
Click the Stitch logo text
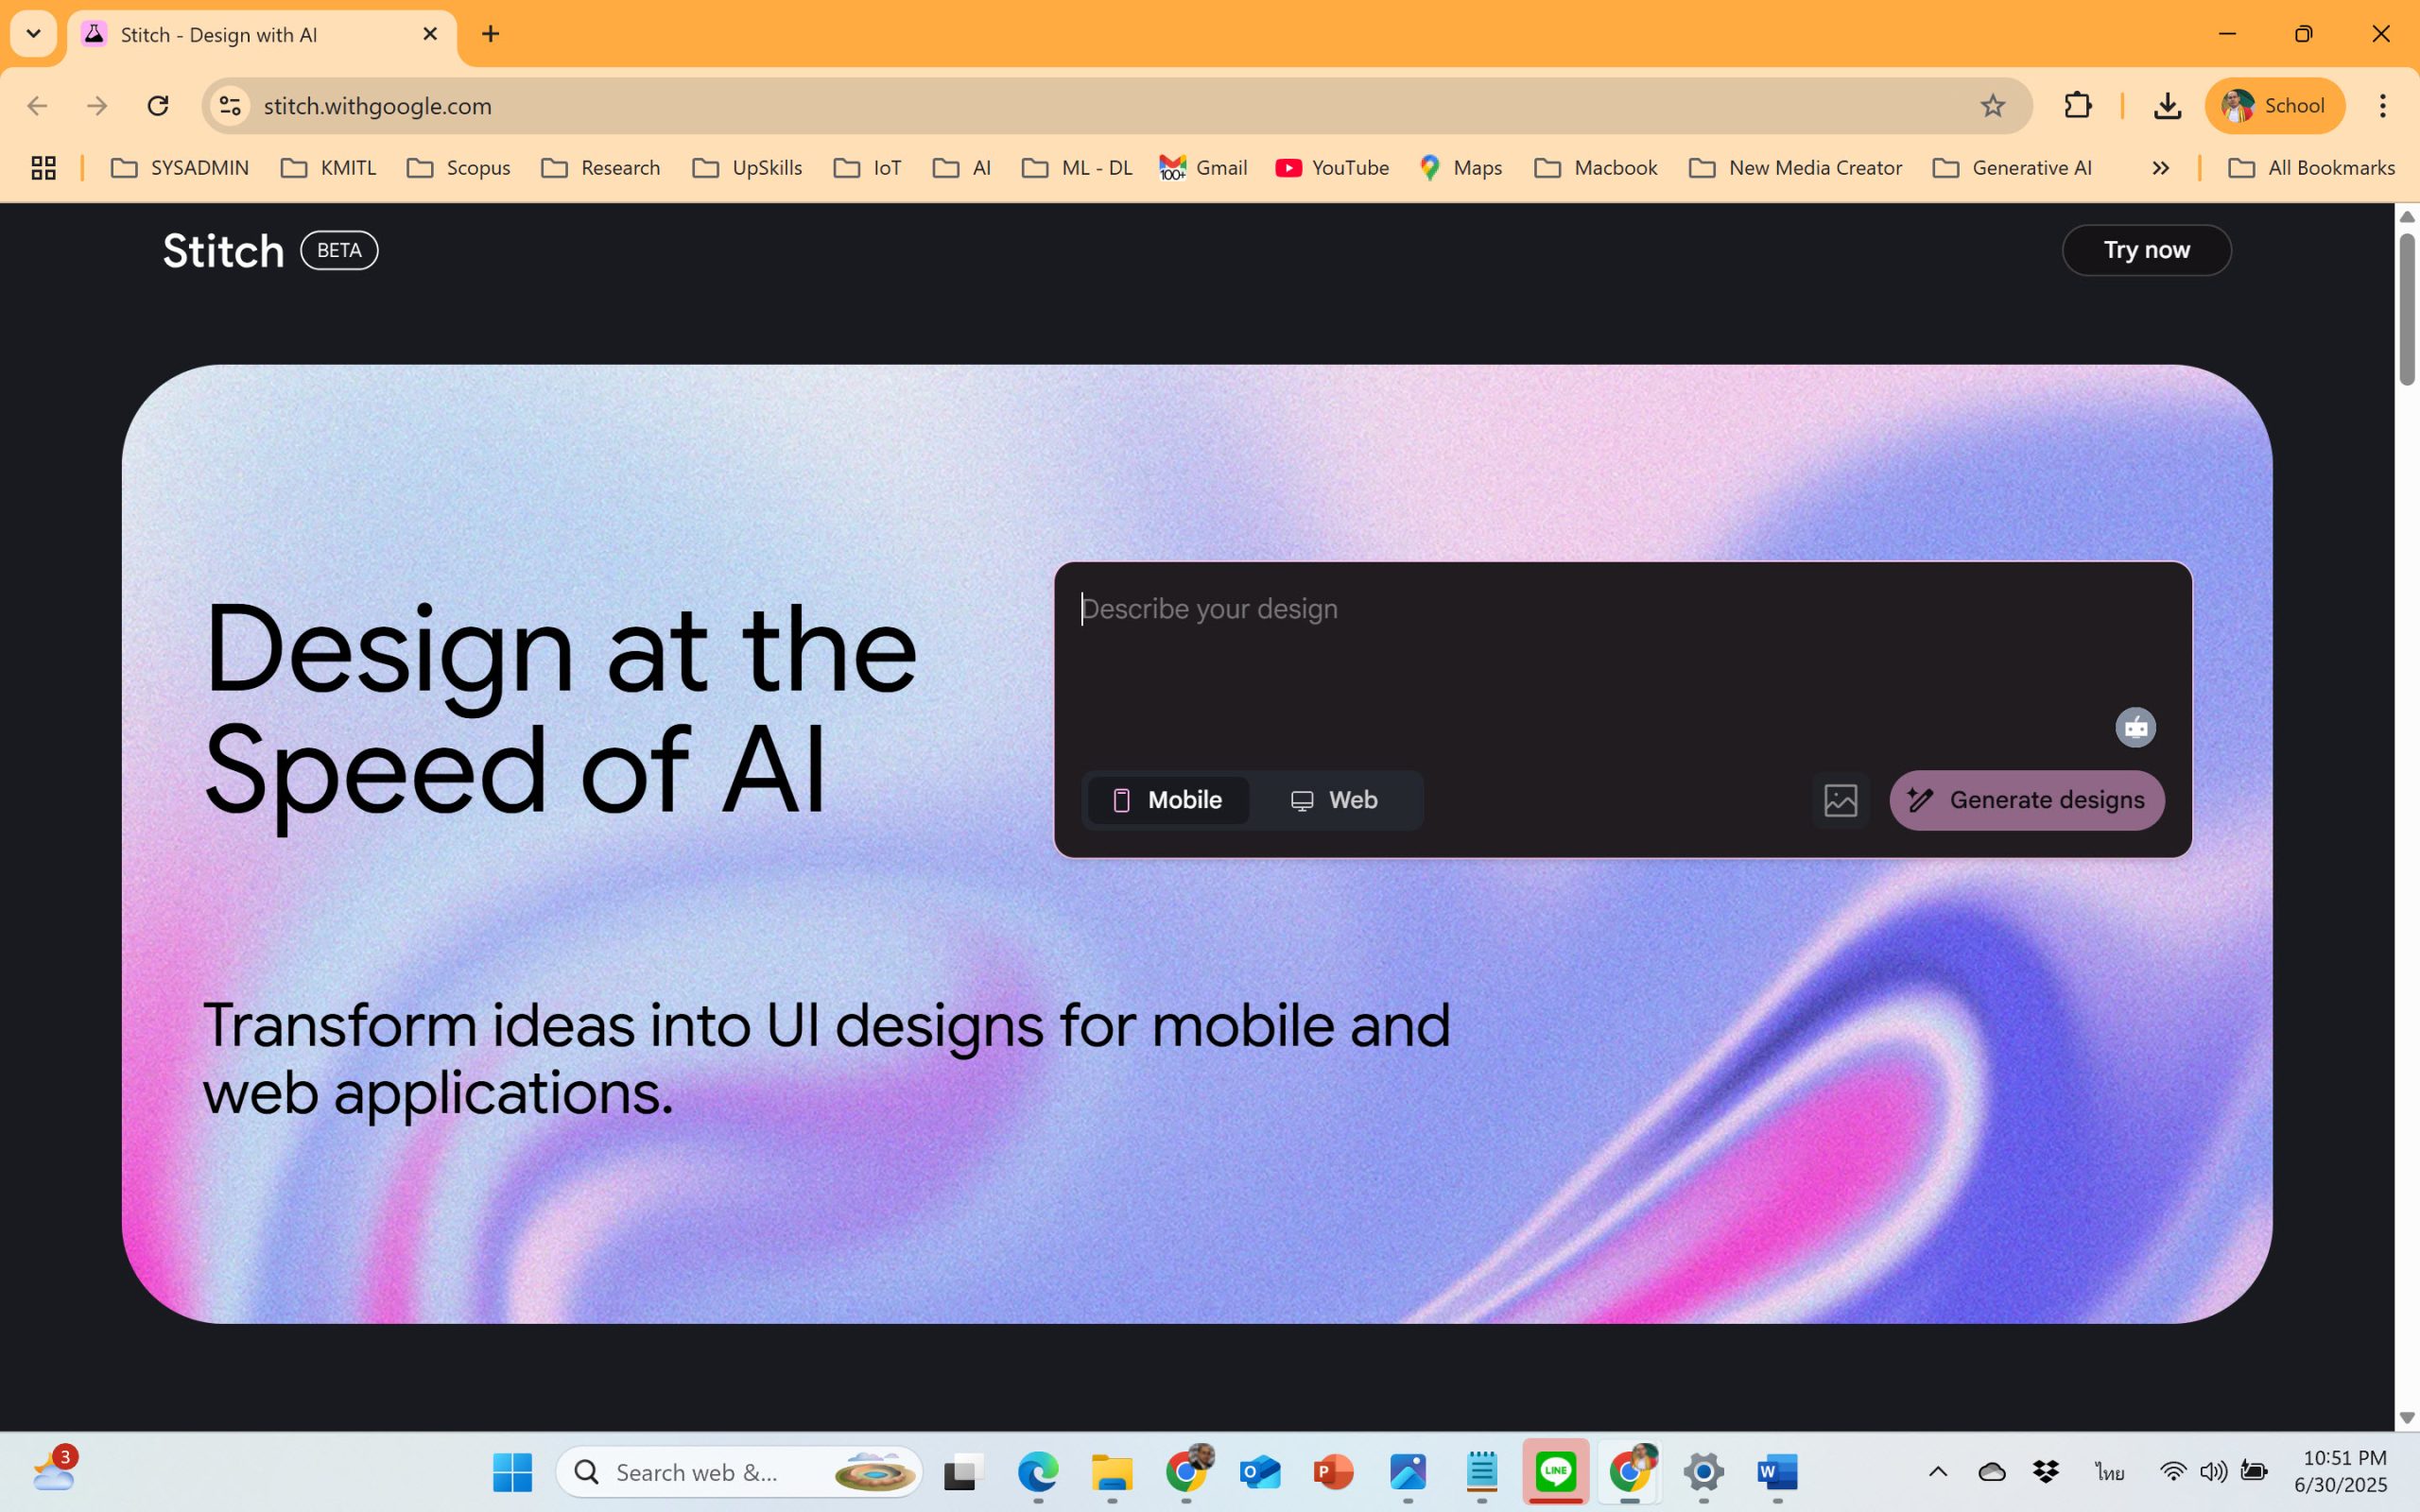tap(223, 250)
